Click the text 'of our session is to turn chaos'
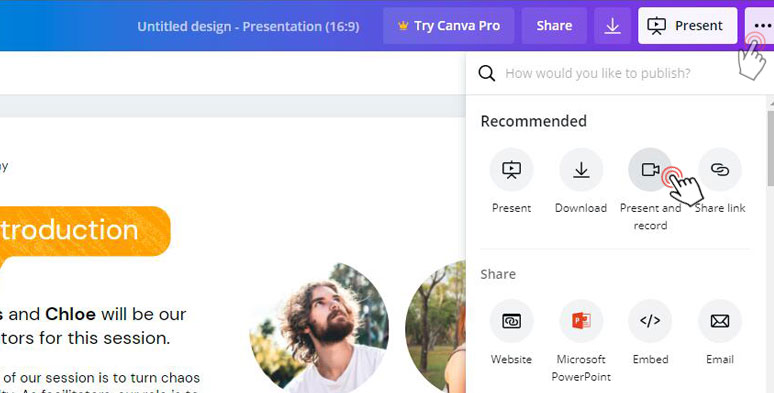774x393 pixels. pos(102,378)
